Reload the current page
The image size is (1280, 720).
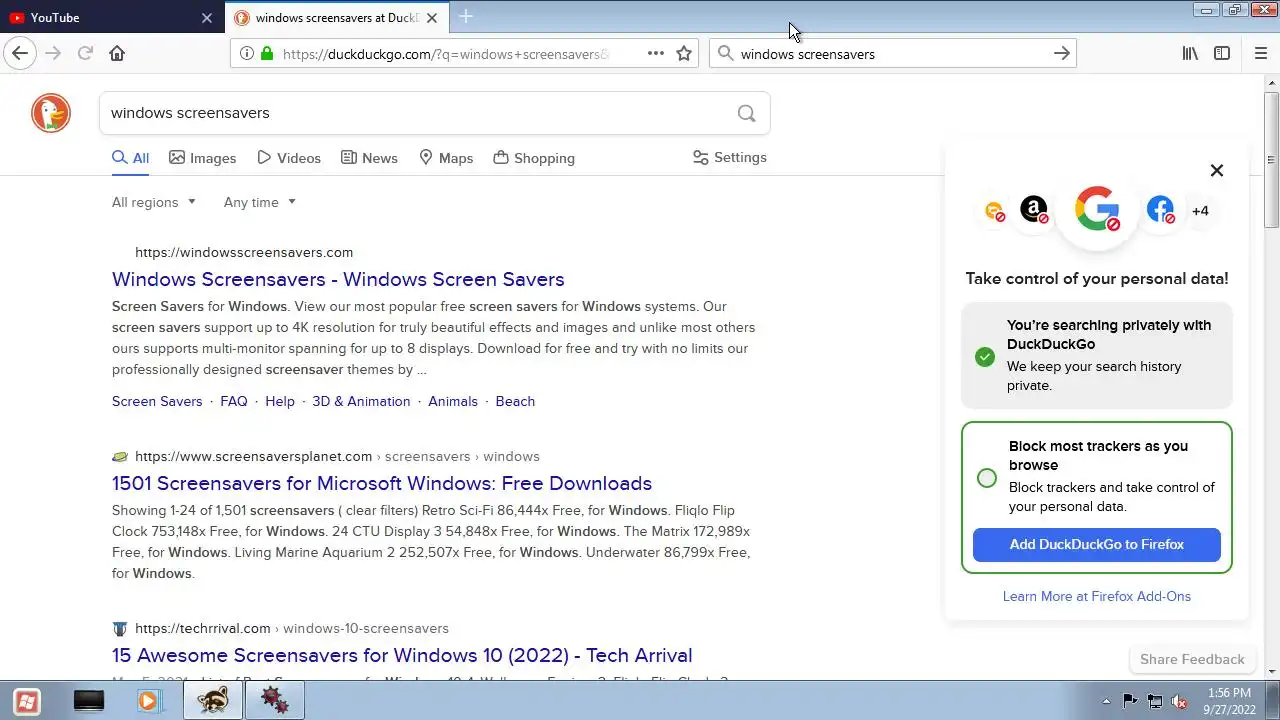point(85,53)
